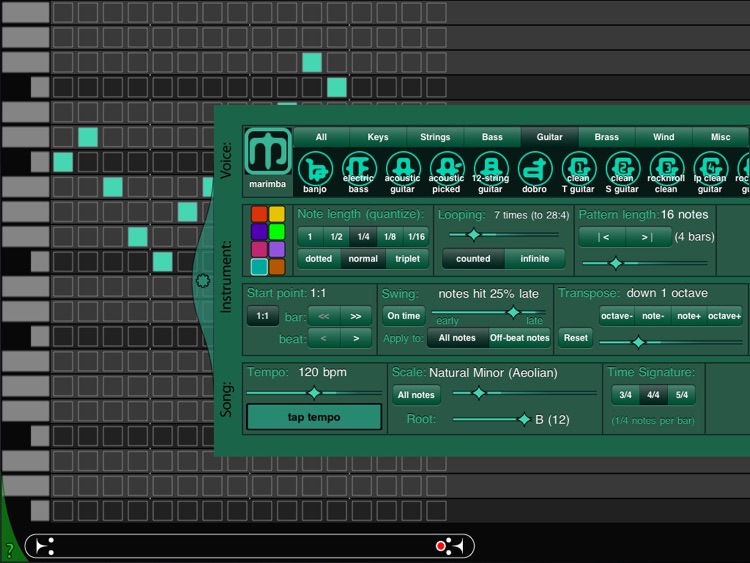Show All voices tab
Image resolution: width=750 pixels, height=563 pixels.
point(321,137)
